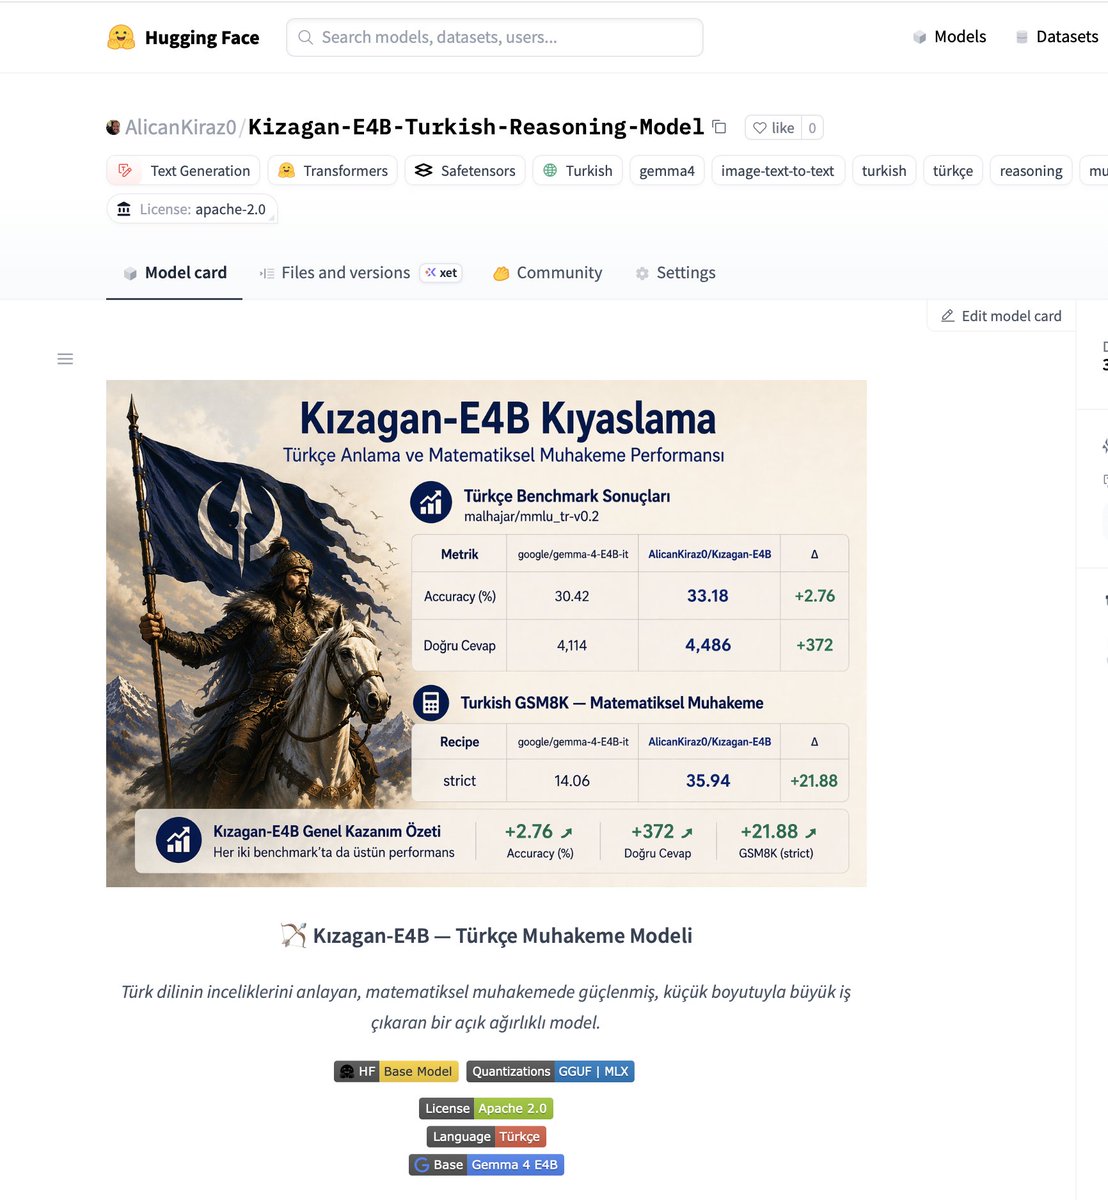Copy the model name using the copy icon
The height and width of the screenshot is (1200, 1108).
click(719, 127)
